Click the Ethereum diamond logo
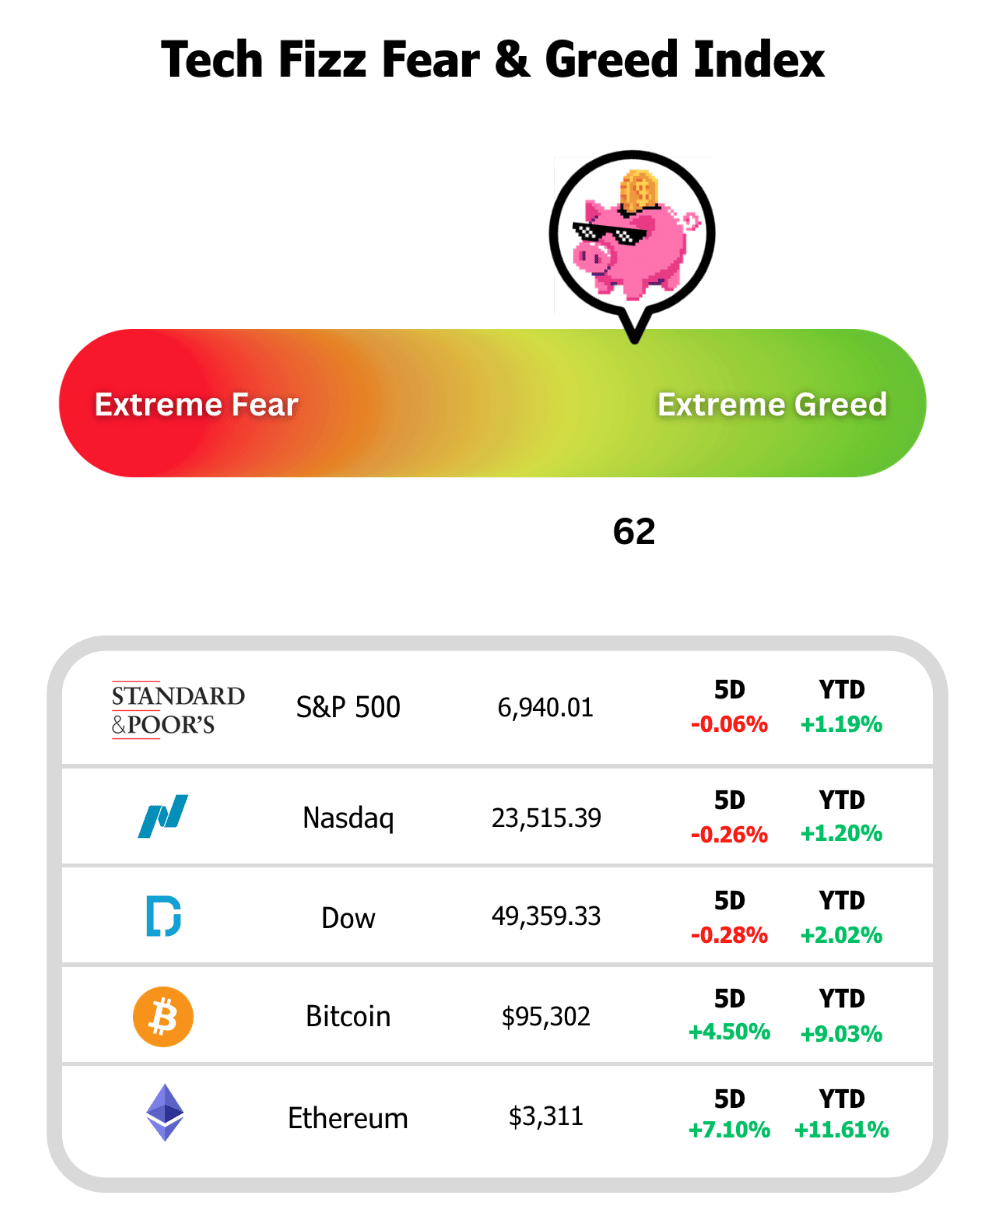The width and height of the screenshot is (994, 1216). (165, 1113)
